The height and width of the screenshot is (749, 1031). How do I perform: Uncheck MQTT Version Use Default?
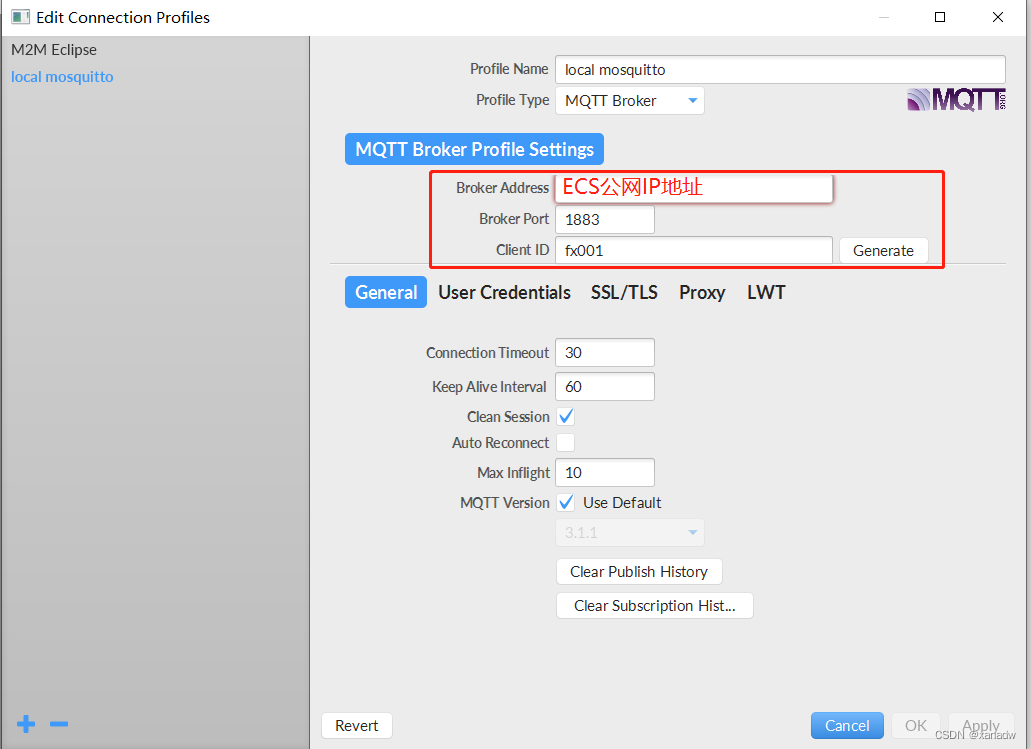tap(565, 502)
